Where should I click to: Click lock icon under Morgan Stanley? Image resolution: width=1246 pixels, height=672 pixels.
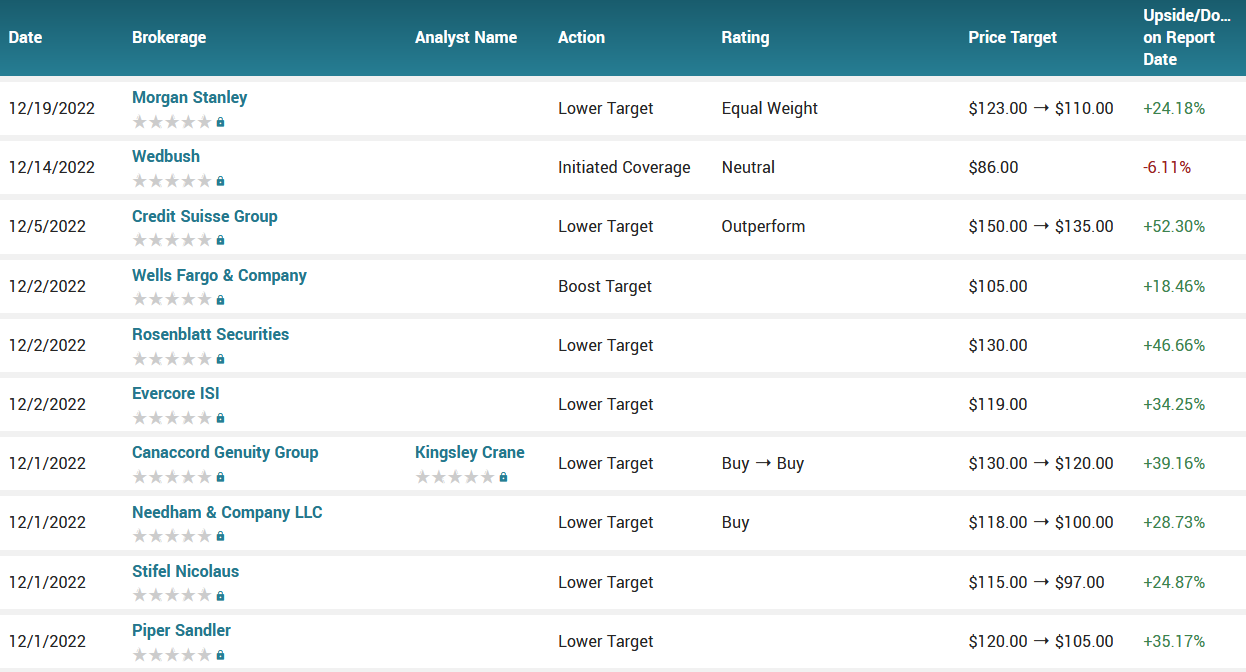pos(220,122)
